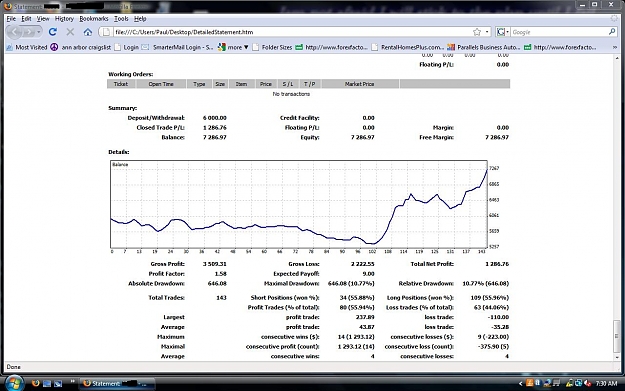Open the Login bookmark
625x391 pixels.
pyautogui.click(x=126, y=47)
